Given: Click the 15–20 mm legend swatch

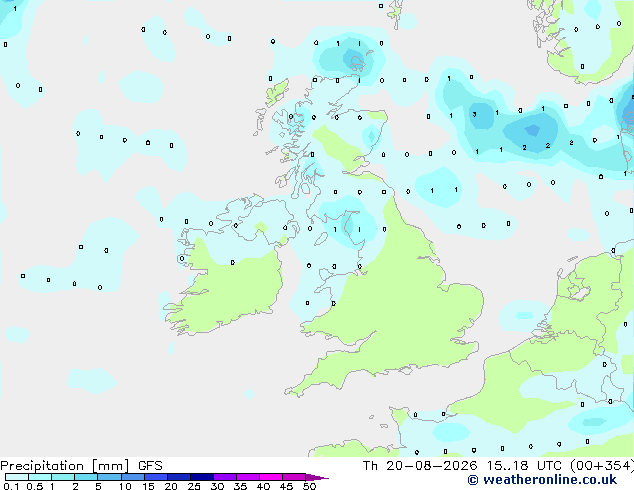Looking at the screenshot, I should (156, 477).
